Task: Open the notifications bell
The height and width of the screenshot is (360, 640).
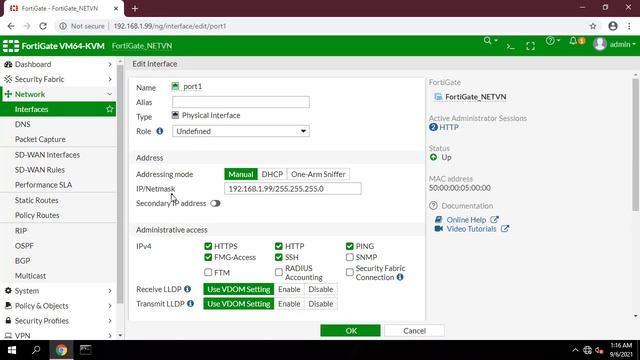Action: (x=573, y=41)
